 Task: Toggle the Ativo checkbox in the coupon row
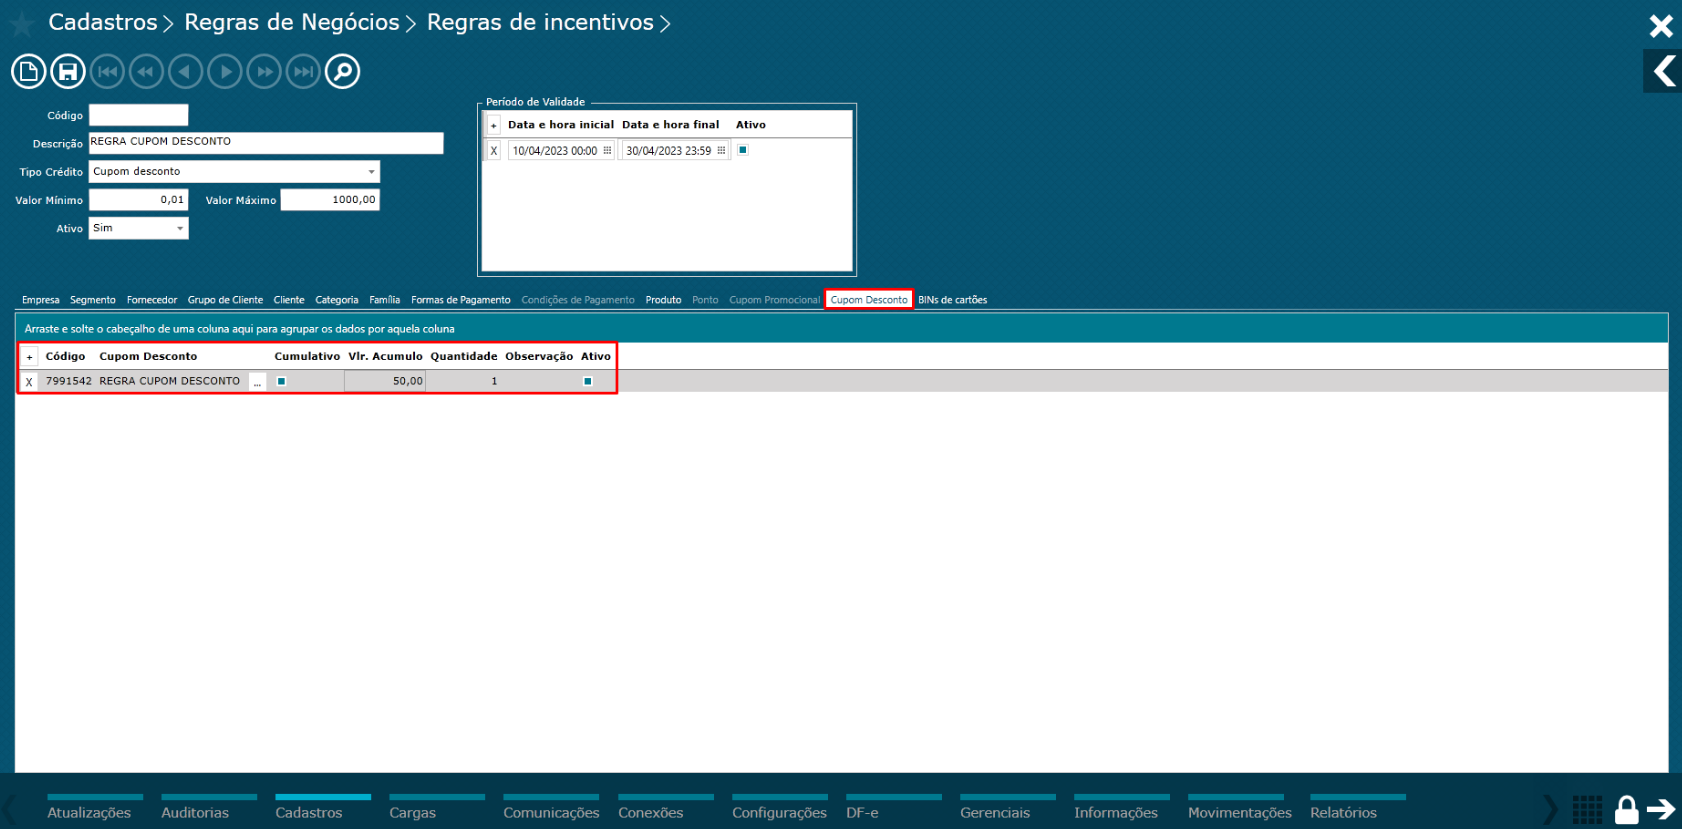coord(588,381)
